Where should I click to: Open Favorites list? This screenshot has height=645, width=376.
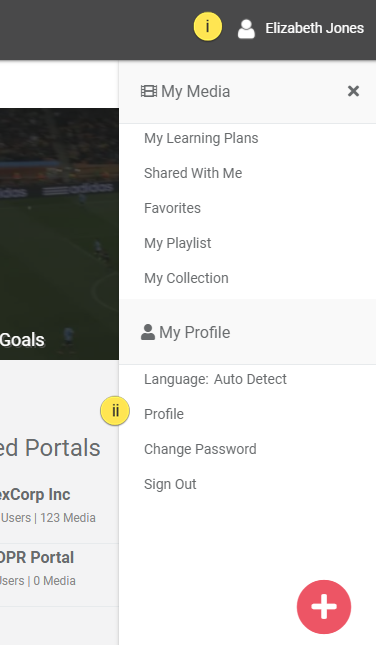[x=172, y=208]
